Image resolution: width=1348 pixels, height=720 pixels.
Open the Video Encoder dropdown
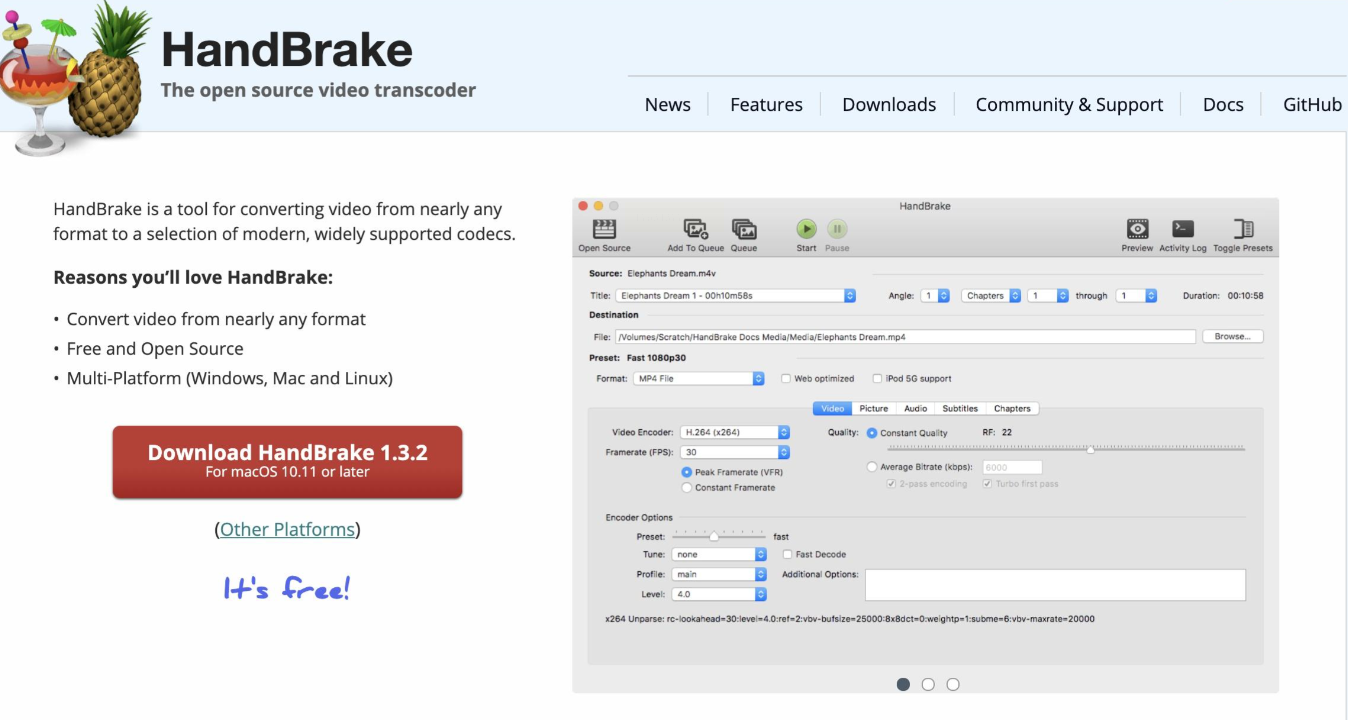(735, 432)
